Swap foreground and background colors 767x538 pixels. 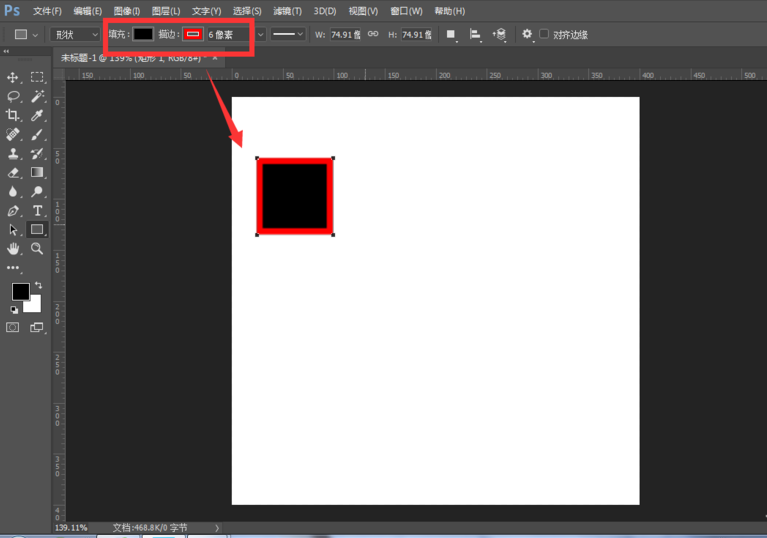[38, 286]
